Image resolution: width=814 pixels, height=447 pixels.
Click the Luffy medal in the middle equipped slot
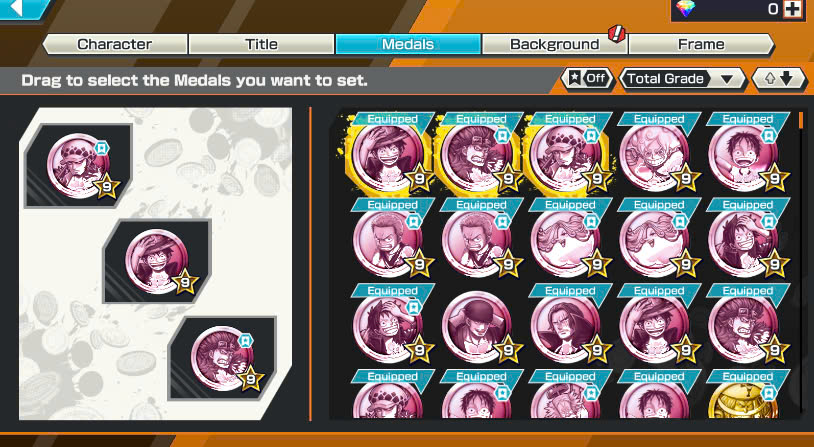[x=158, y=262]
